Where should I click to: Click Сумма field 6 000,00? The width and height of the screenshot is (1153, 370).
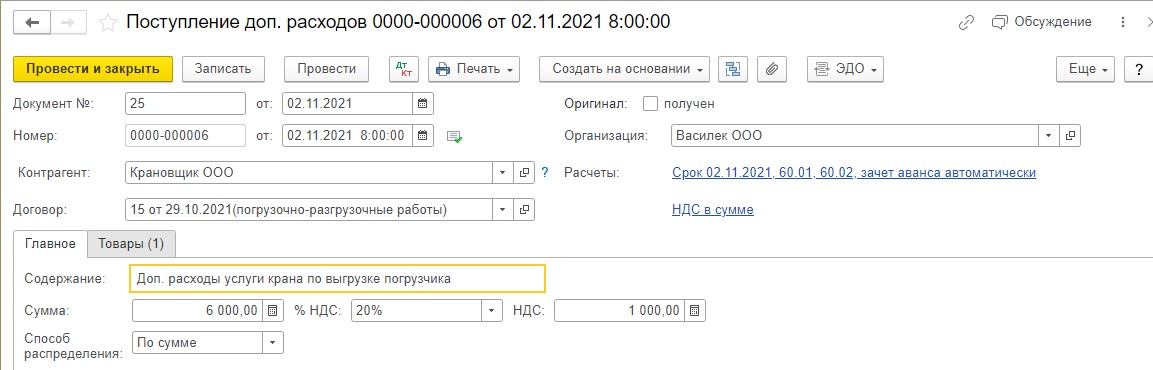click(196, 310)
